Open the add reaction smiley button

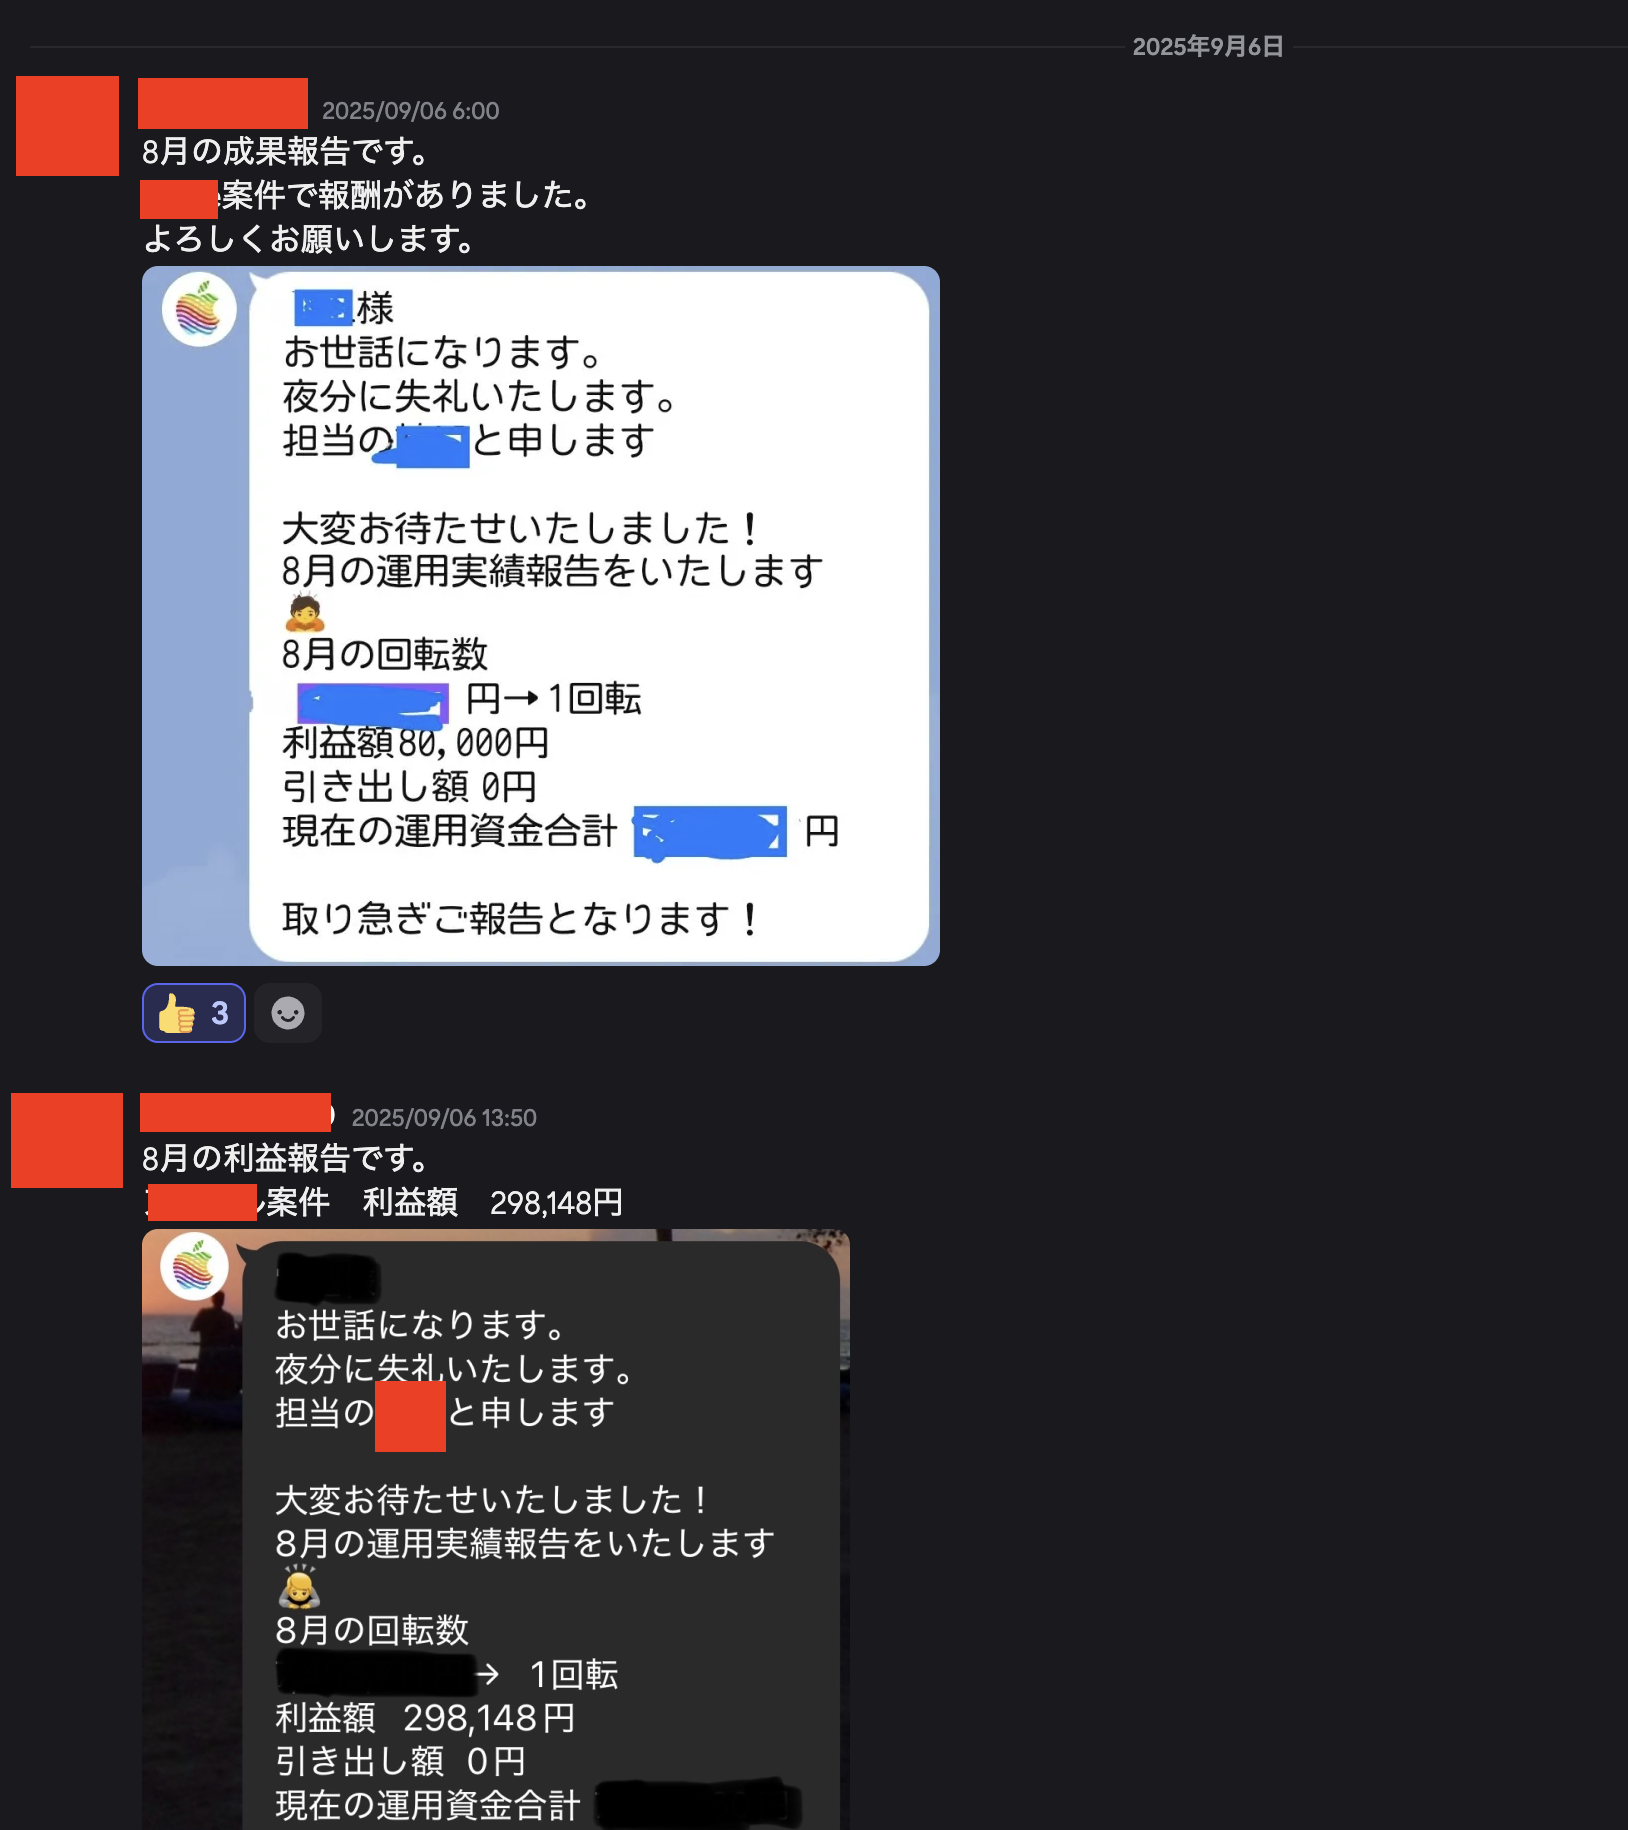point(288,1013)
